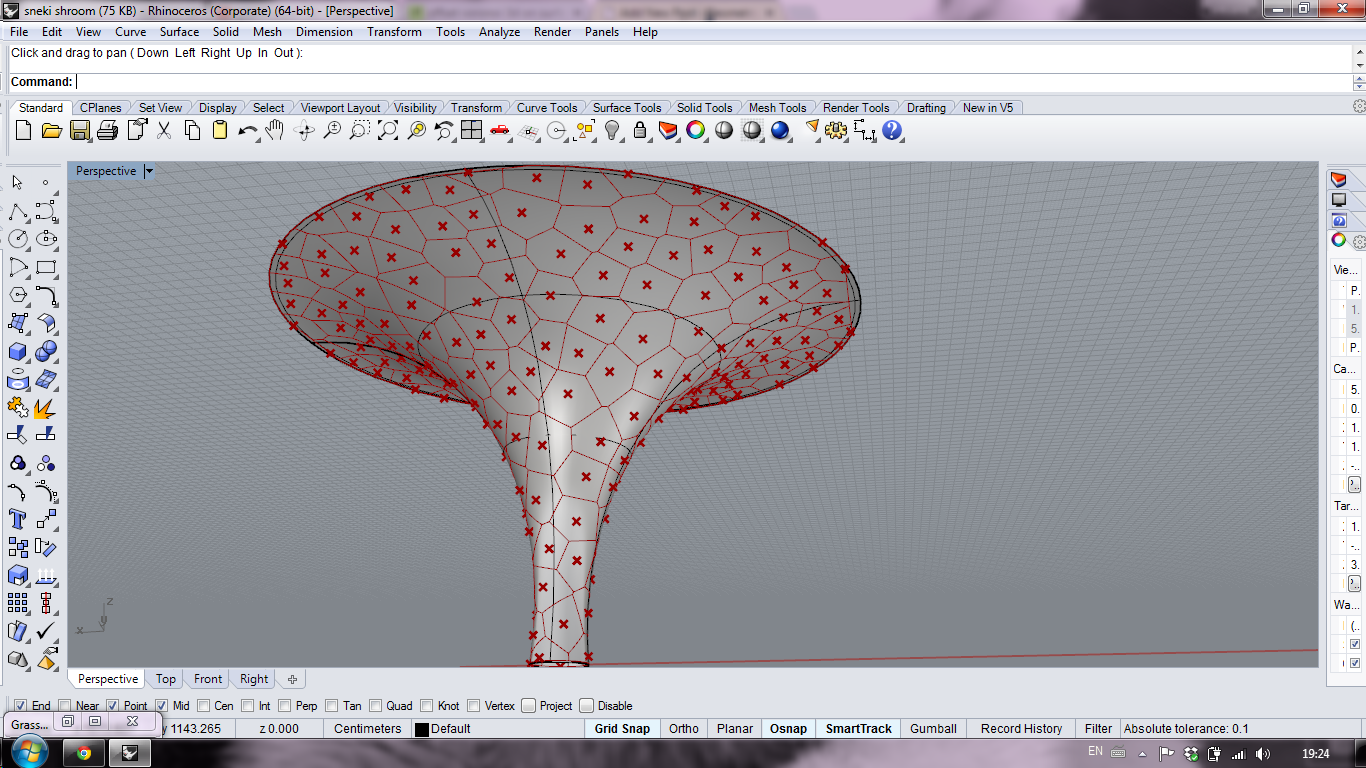Click the color wheel tab in right panel
1366x768 pixels.
tap(1338, 240)
